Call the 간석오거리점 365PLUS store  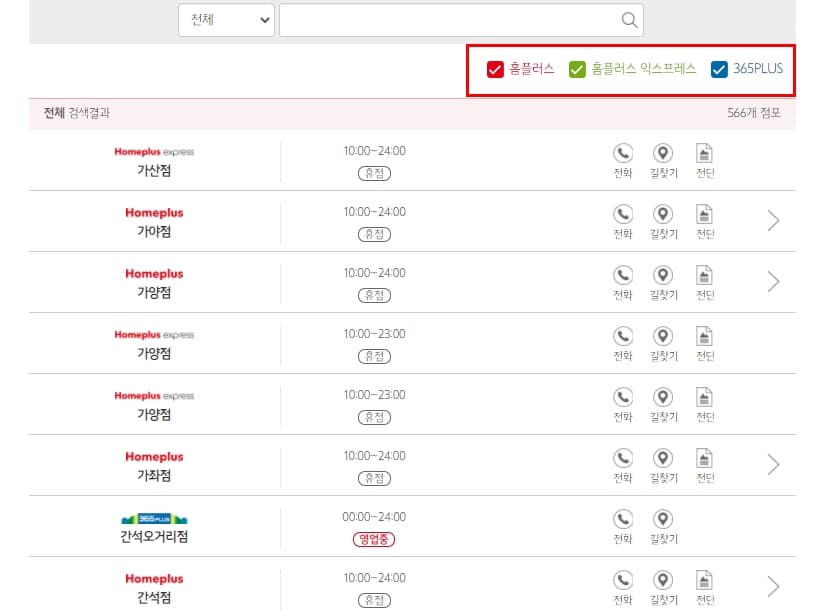pyautogui.click(x=623, y=519)
